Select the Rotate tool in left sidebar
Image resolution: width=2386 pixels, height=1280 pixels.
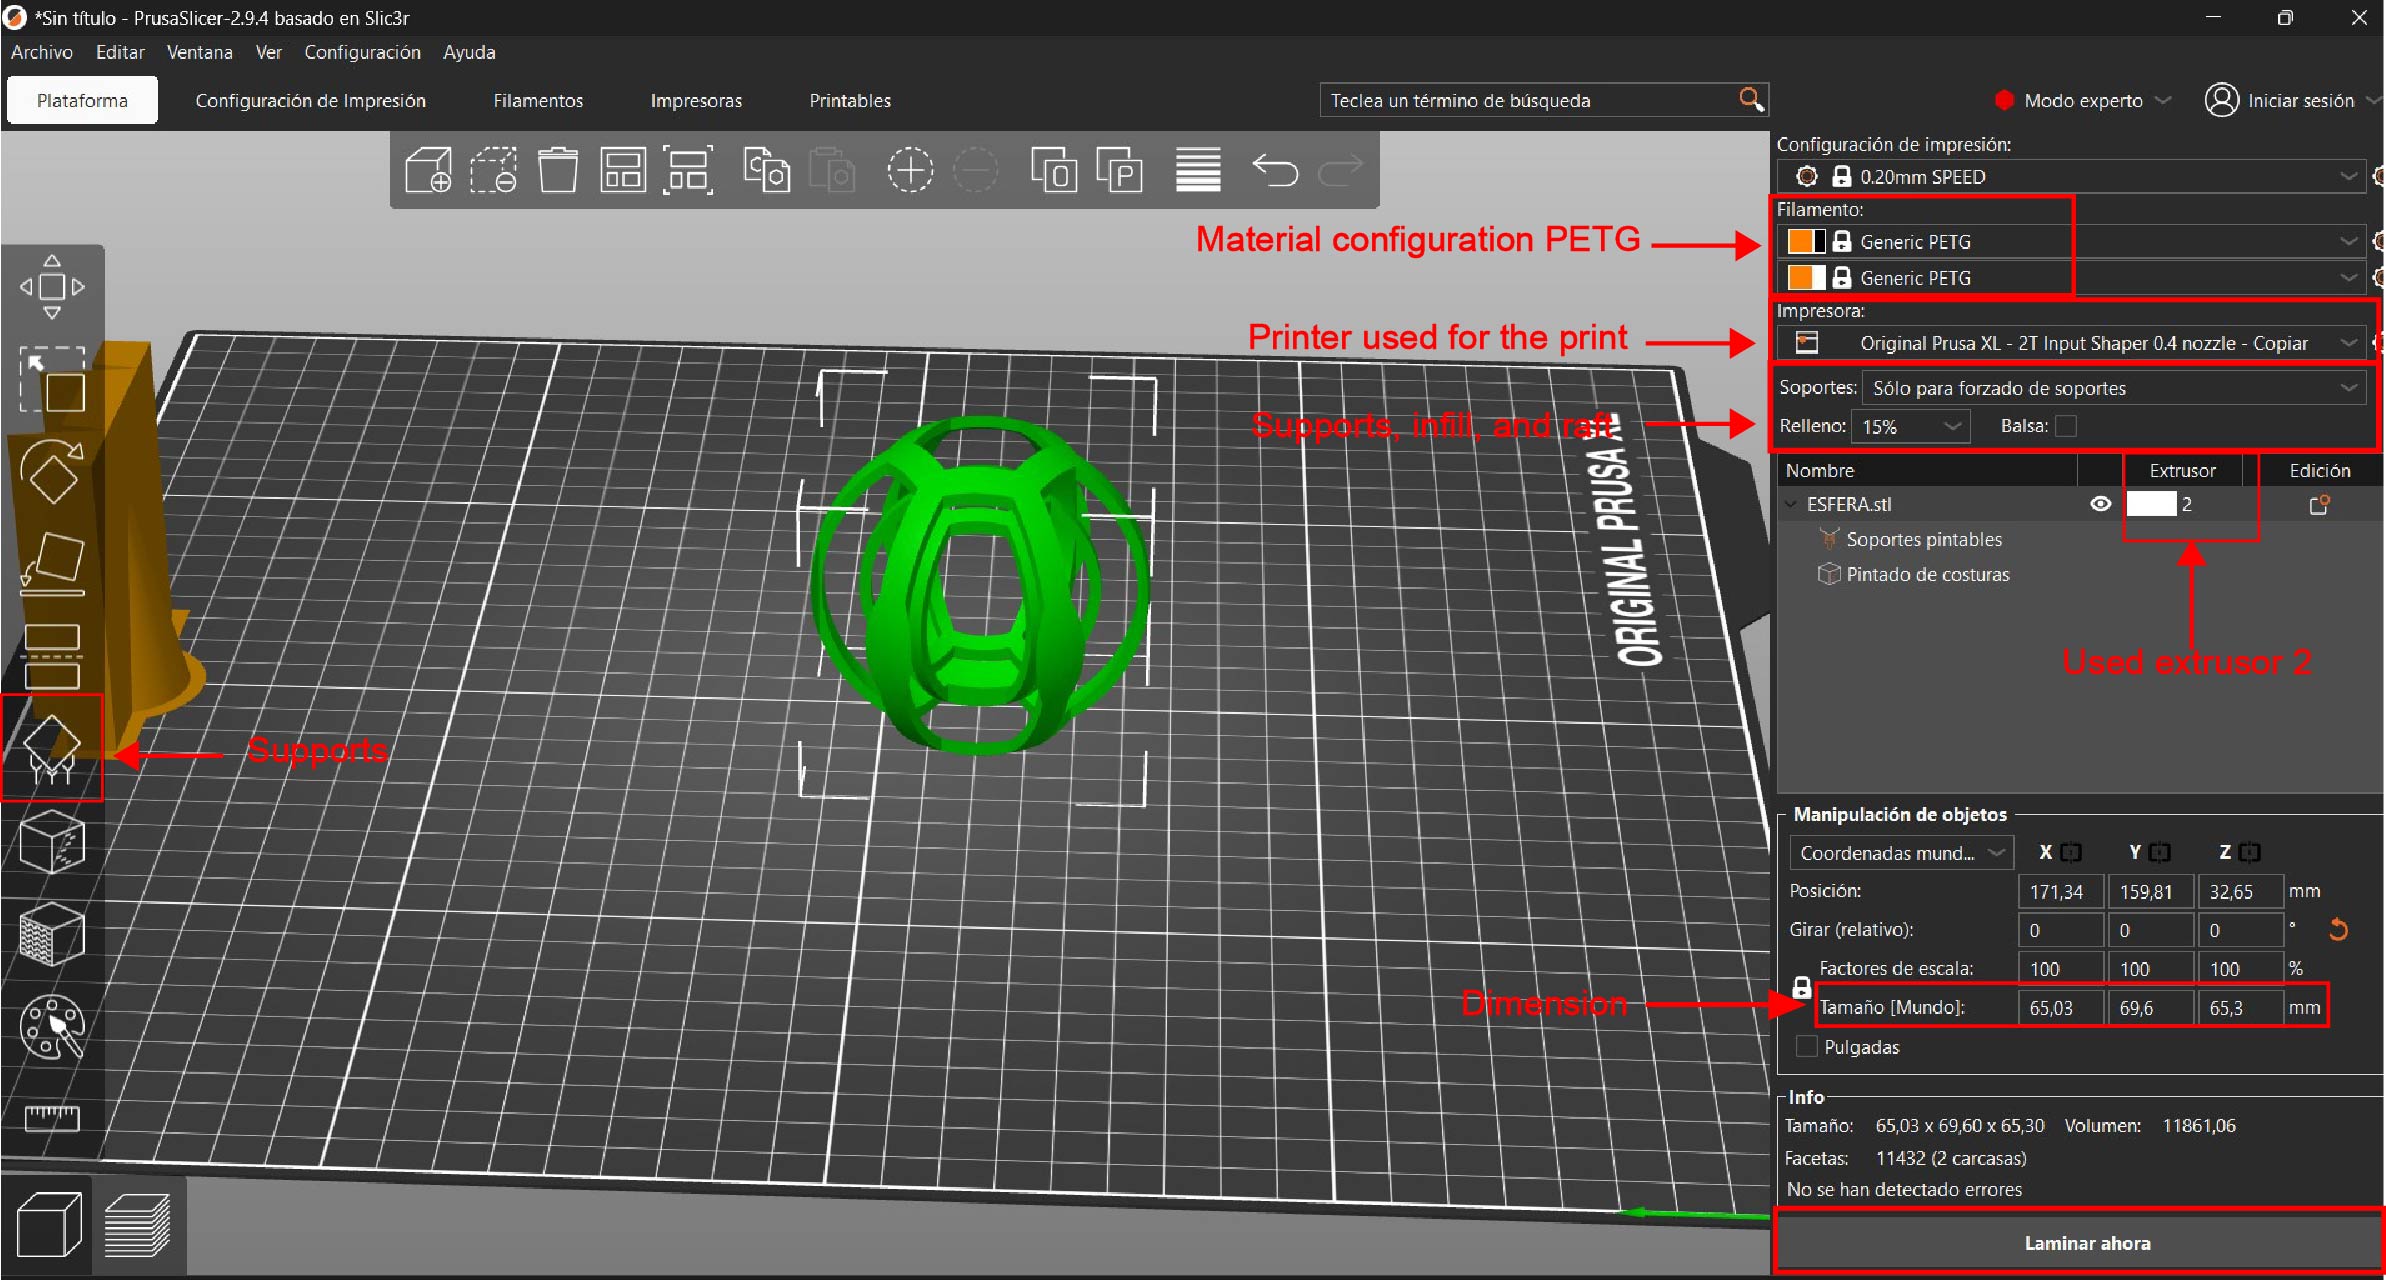52,472
